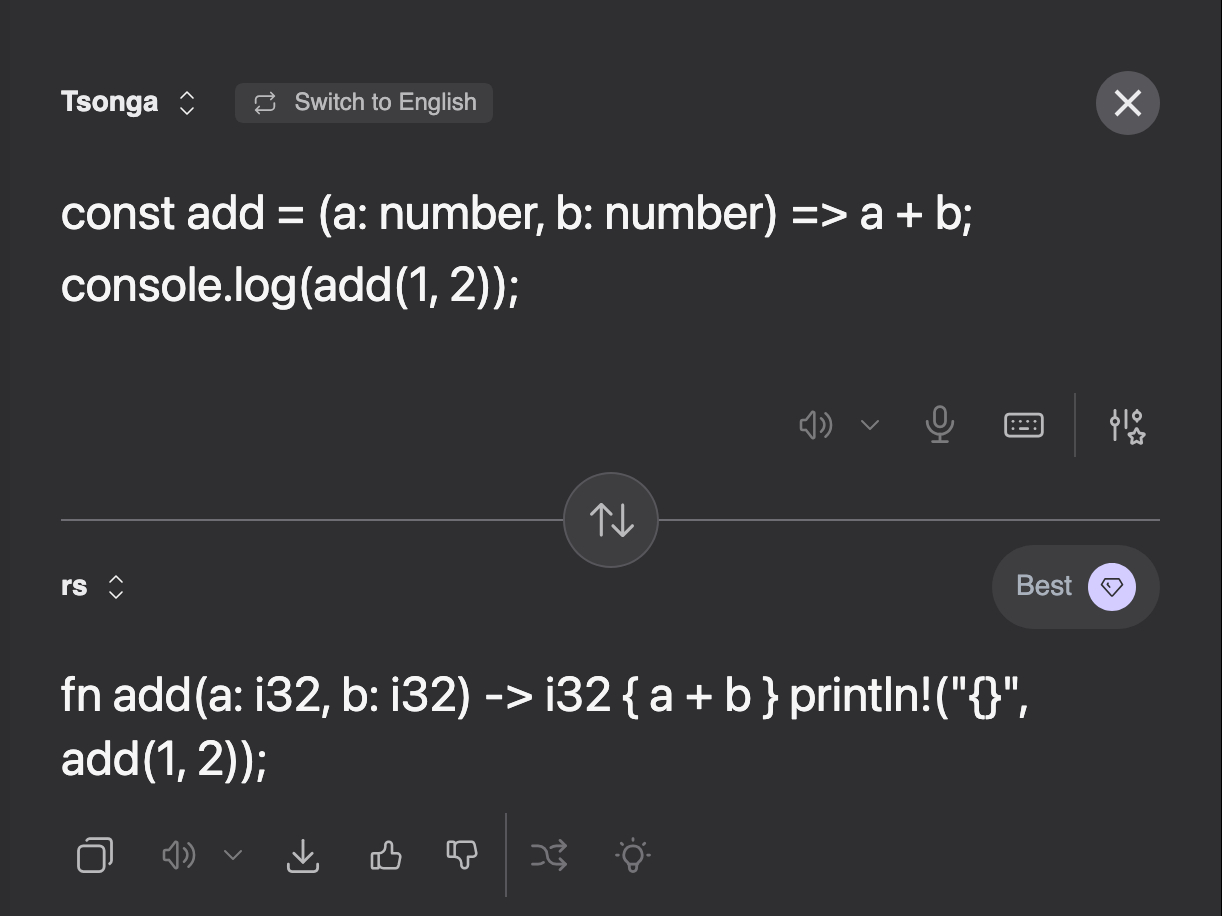Open the keyboard input icon

(x=1023, y=425)
